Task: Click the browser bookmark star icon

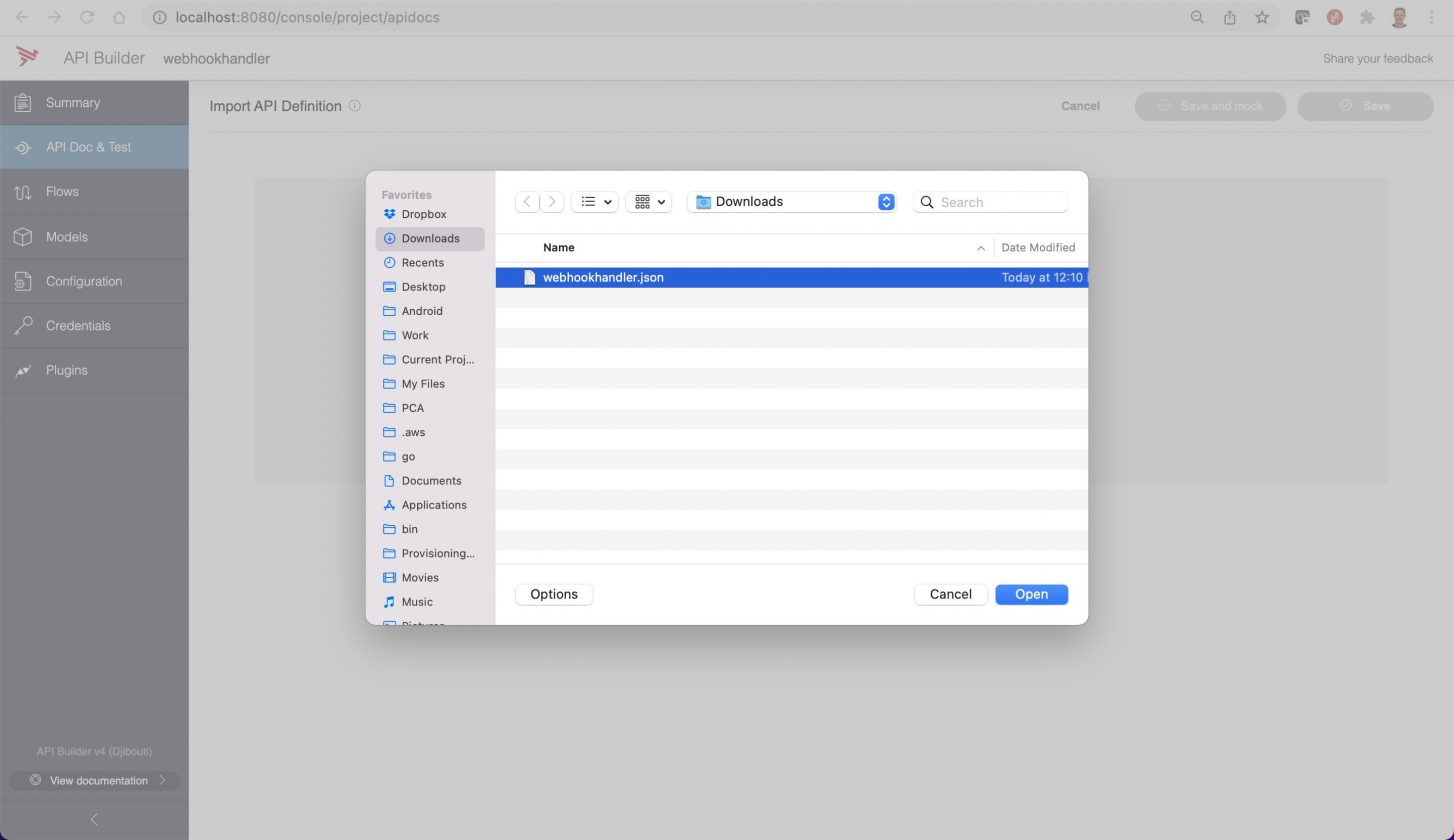Action: click(x=1262, y=17)
